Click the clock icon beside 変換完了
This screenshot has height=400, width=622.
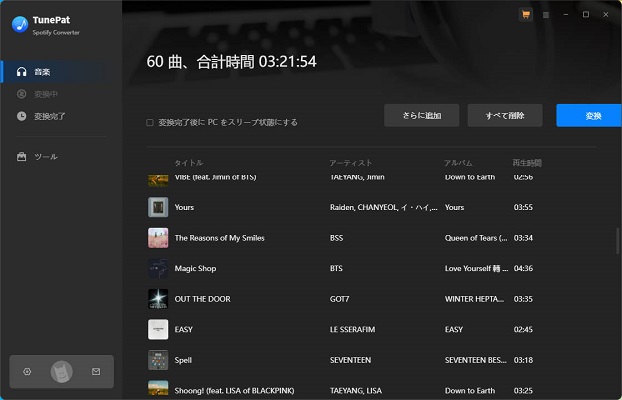coord(21,116)
